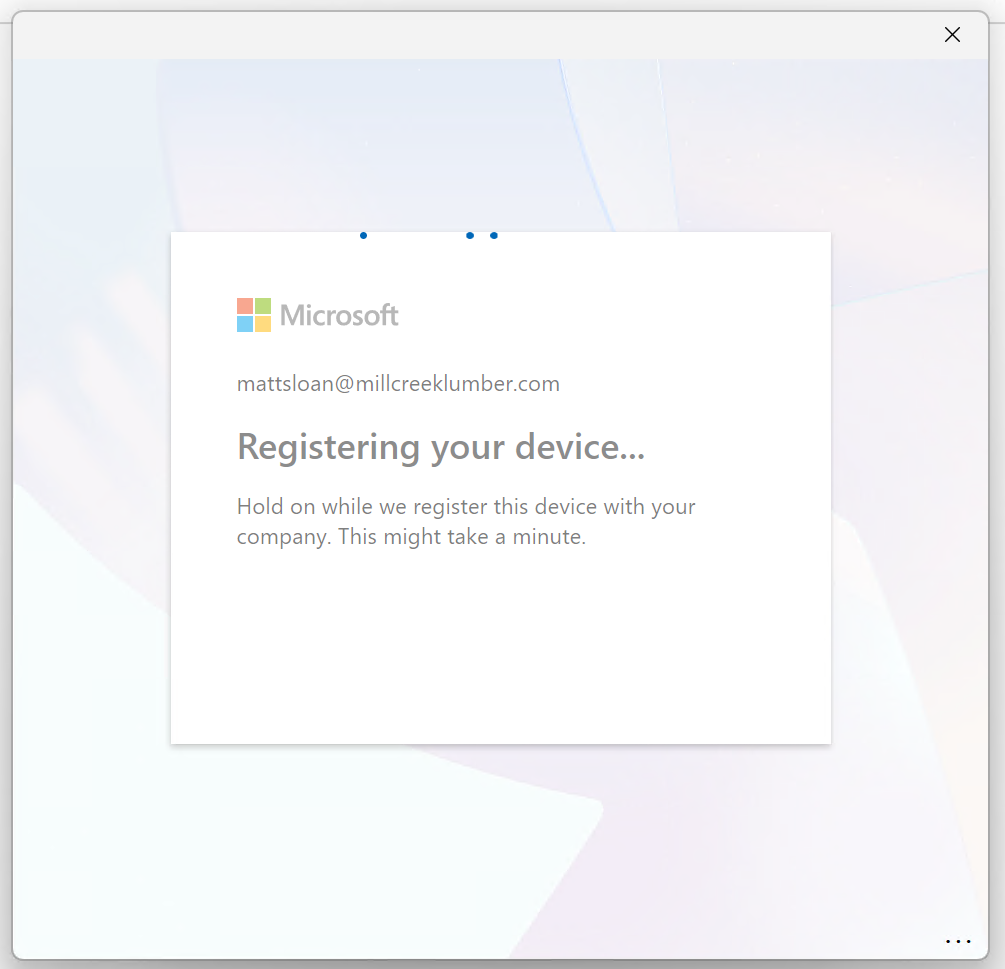Click the leftmost blue loading dot
This screenshot has width=1005, height=969.
[363, 236]
